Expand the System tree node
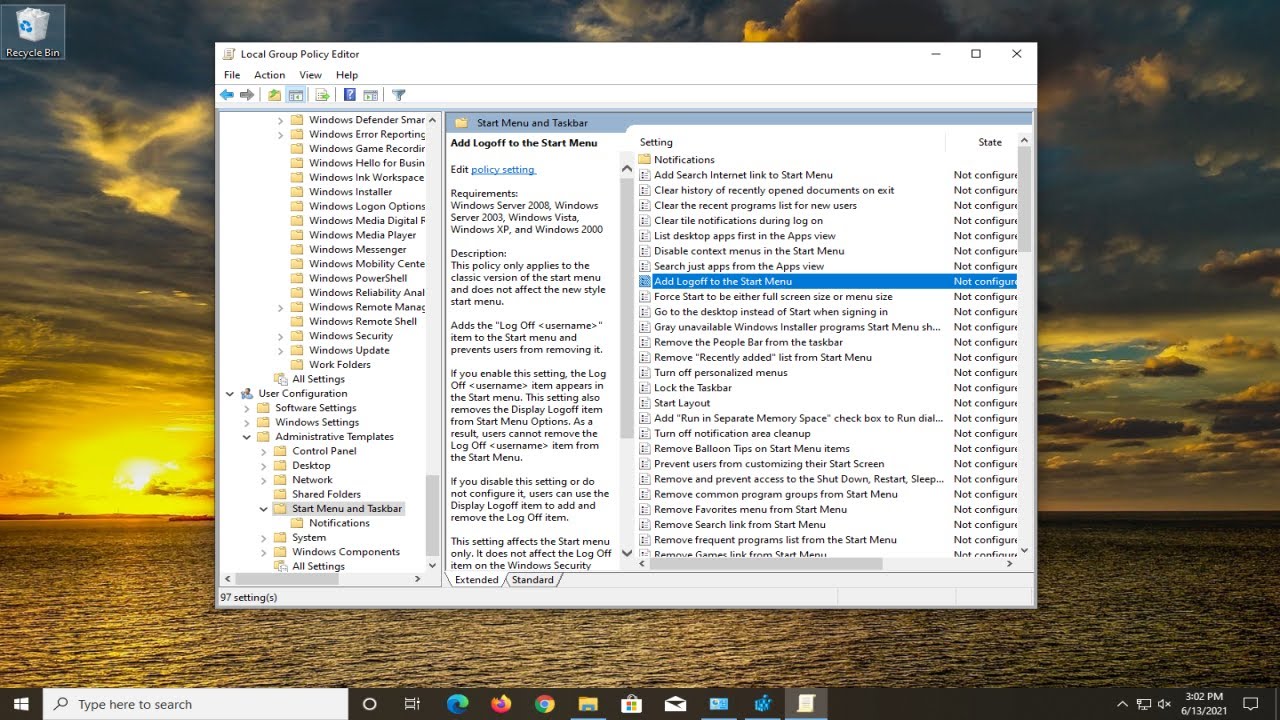The image size is (1280, 720). 265,538
